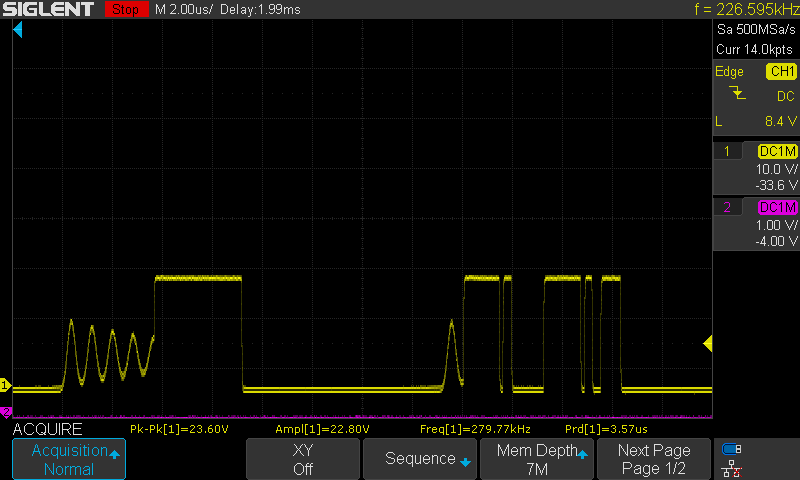Expand the Mem Depth 7M selector
The width and height of the screenshot is (800, 480).
[537, 459]
